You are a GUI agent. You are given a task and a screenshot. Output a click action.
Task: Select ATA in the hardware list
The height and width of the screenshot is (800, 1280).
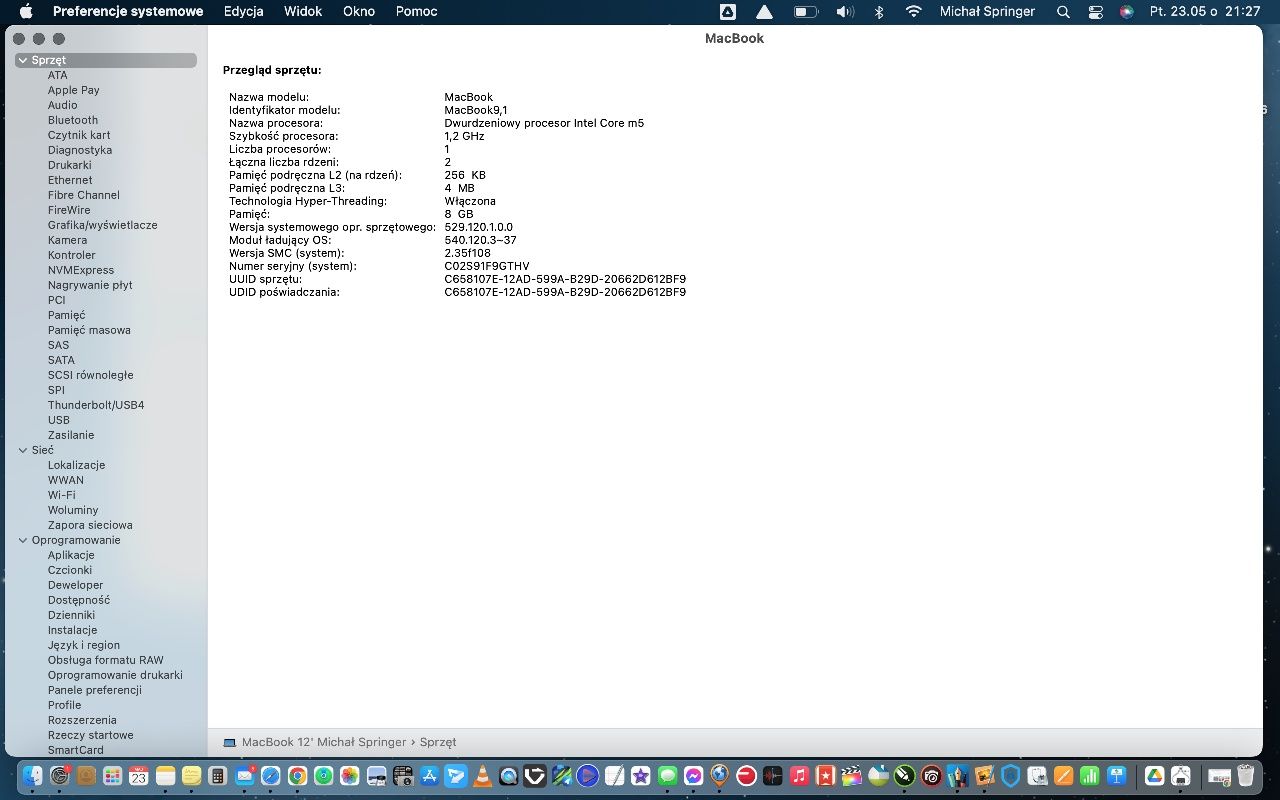[x=58, y=75]
